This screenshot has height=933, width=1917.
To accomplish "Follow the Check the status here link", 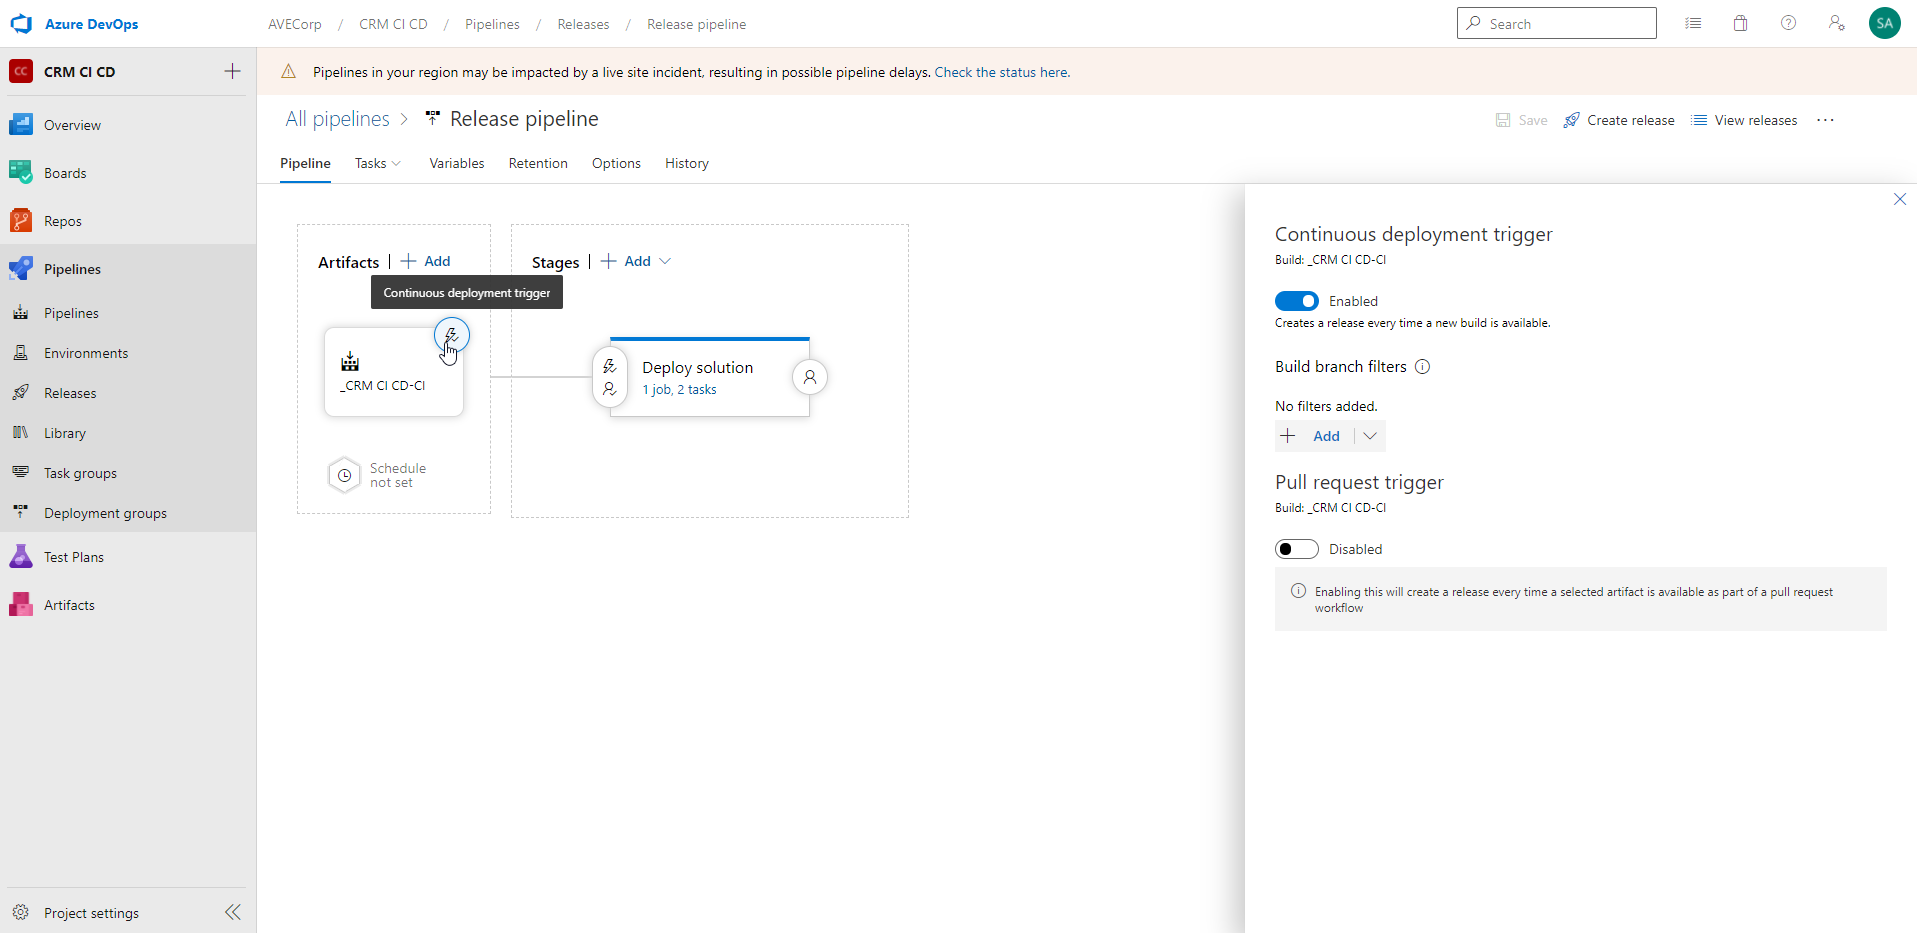I will pos(1001,71).
